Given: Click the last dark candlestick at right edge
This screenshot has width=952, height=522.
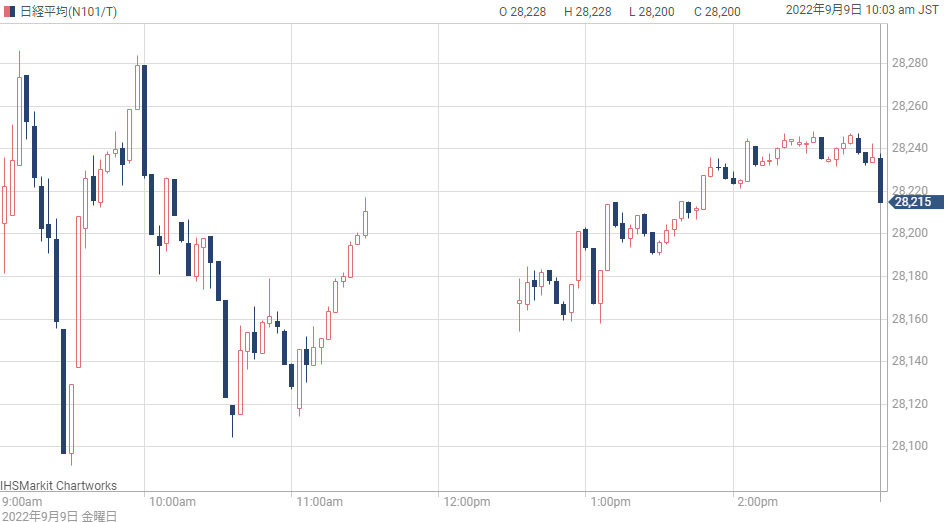Looking at the screenshot, I should tap(880, 180).
